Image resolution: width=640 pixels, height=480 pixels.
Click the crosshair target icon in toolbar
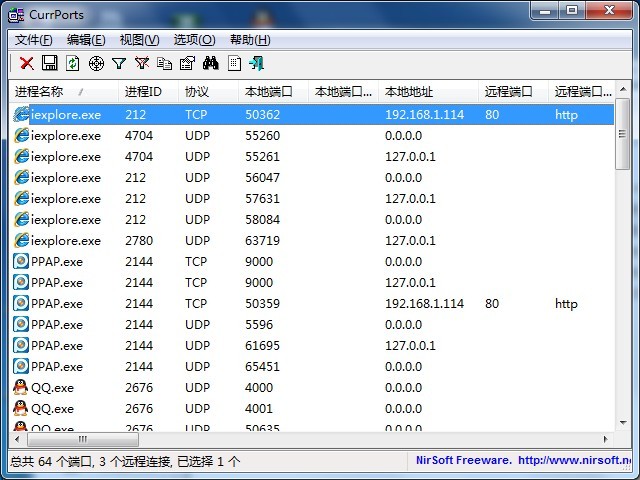(x=96, y=63)
